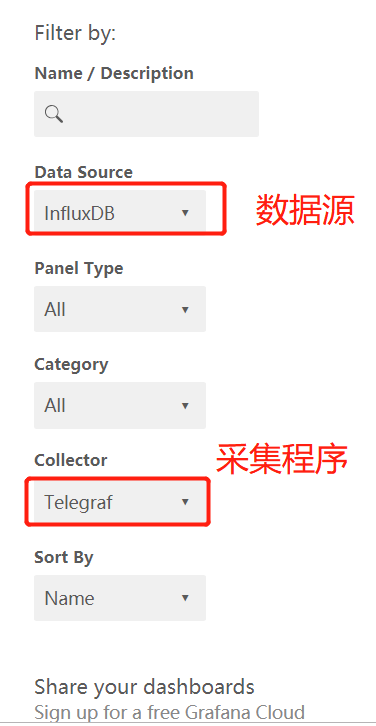This screenshot has width=376, height=726.
Task: Click the arrow beside Name in Sort By
Action: (185, 598)
